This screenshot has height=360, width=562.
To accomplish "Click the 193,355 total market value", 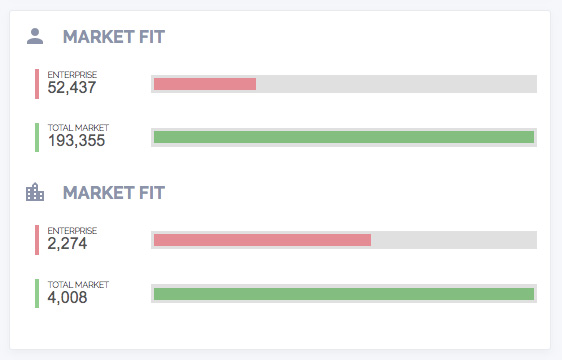I will point(76,141).
